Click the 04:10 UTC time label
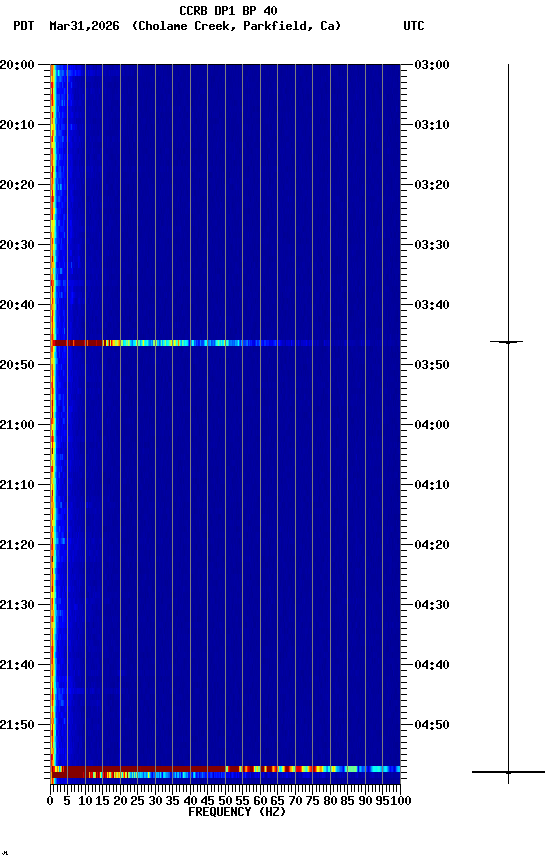The height and width of the screenshot is (864, 552). point(432,485)
